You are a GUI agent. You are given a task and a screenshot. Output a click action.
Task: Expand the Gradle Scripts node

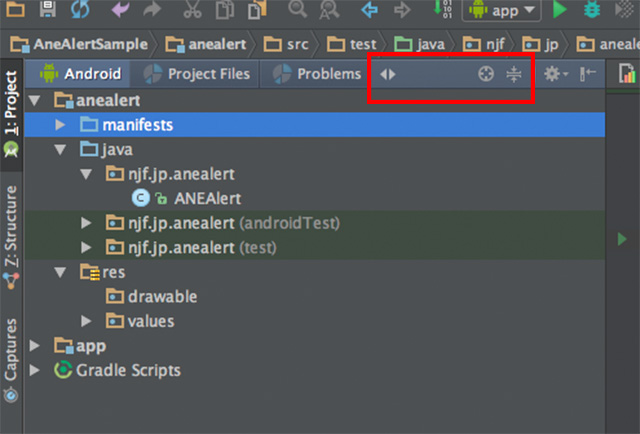(x=35, y=370)
